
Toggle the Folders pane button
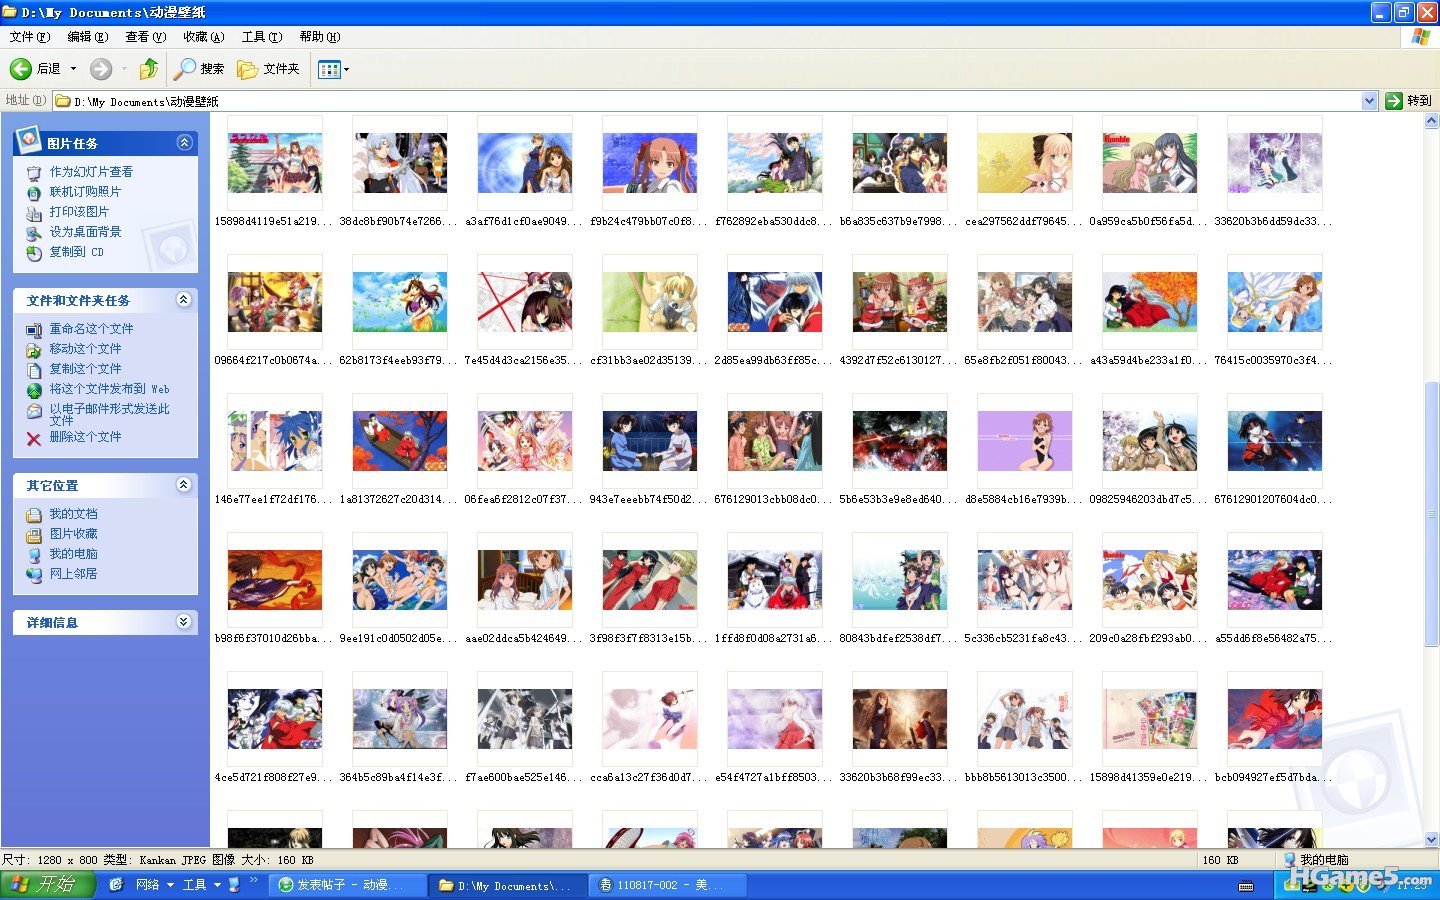click(x=268, y=69)
